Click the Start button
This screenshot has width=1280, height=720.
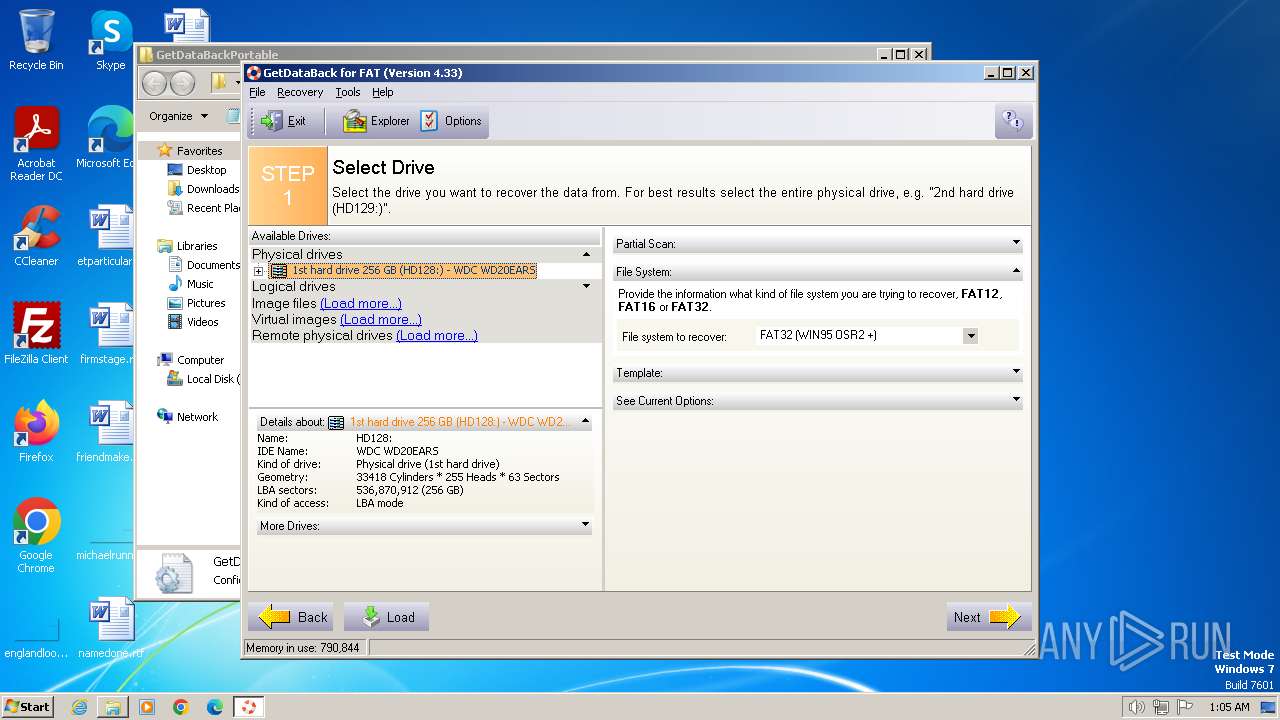point(28,706)
